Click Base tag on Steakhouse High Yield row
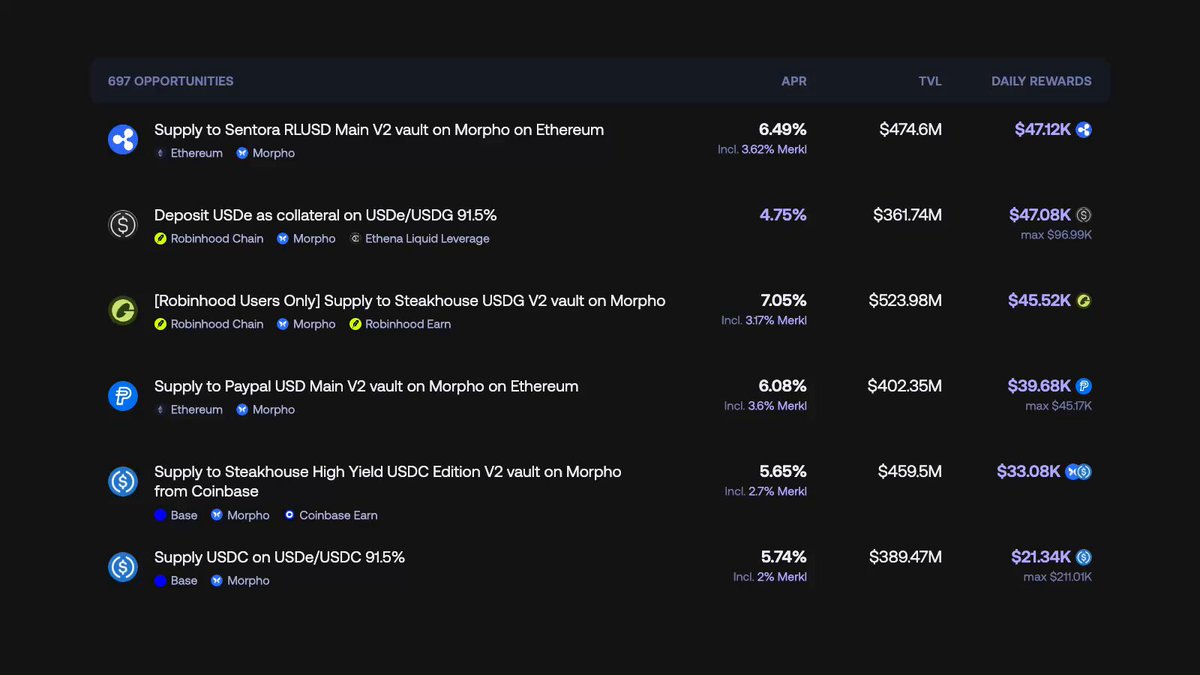The height and width of the screenshot is (675, 1200). (176, 515)
